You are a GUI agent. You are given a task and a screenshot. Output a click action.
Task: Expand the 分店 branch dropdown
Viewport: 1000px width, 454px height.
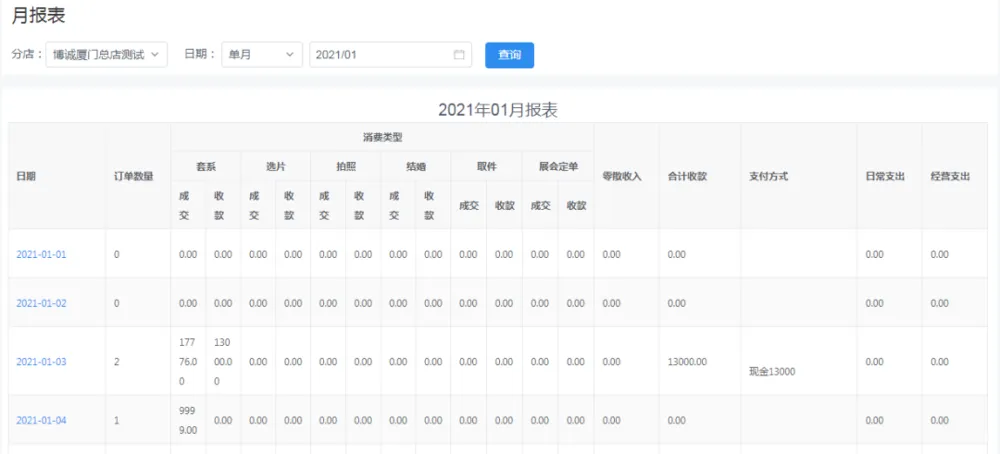[107, 55]
